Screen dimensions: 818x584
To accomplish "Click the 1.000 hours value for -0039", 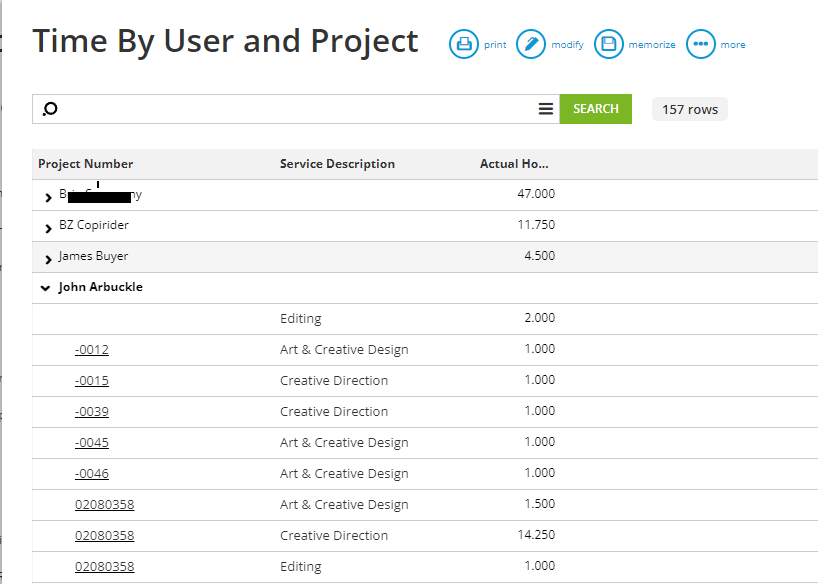I will click(x=539, y=411).
